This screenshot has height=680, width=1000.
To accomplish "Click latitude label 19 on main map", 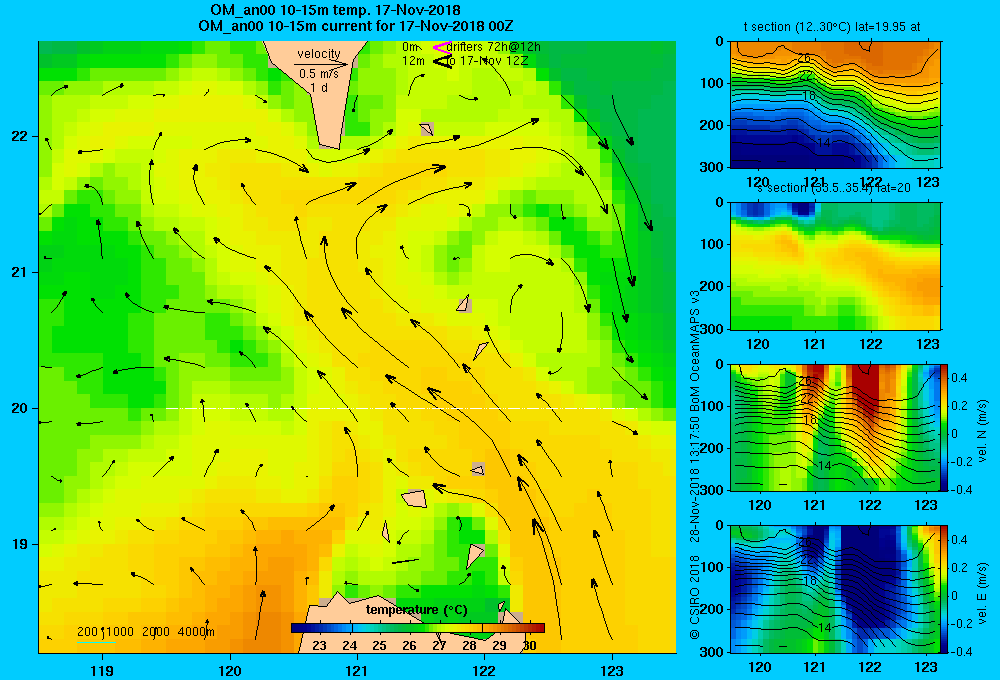I will (x=20, y=544).
